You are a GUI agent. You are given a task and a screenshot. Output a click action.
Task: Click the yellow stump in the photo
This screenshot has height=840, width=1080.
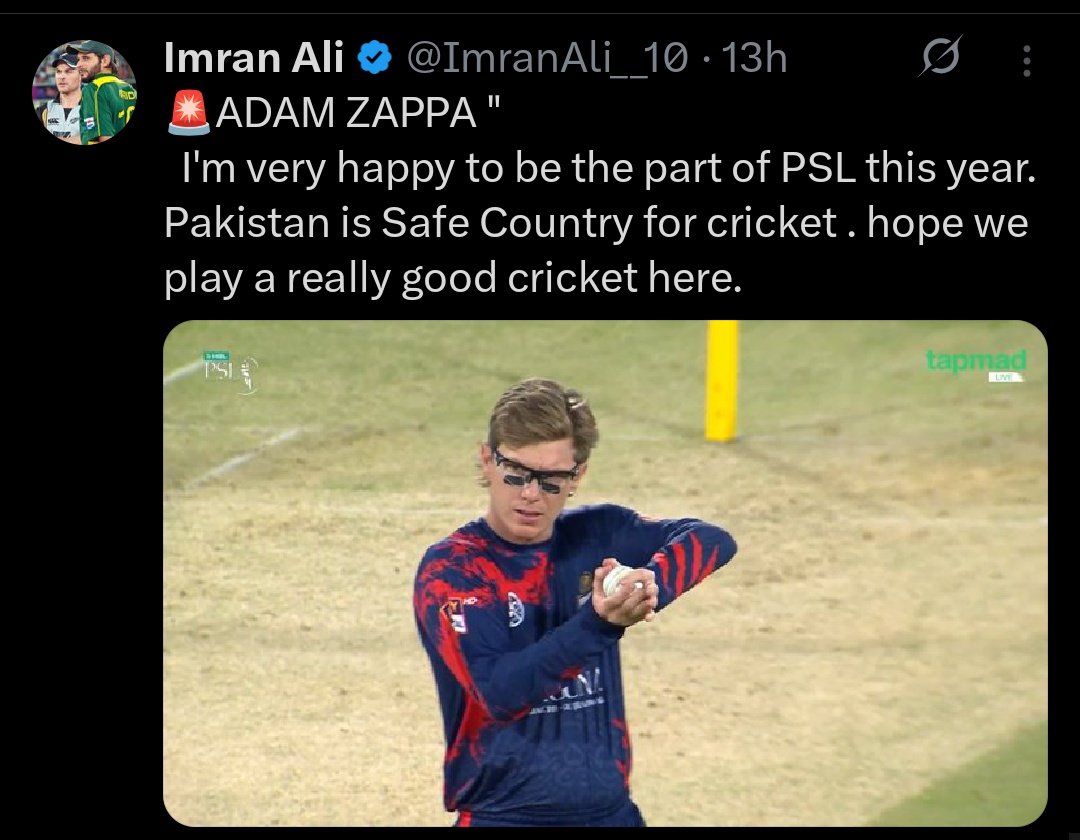[x=721, y=380]
